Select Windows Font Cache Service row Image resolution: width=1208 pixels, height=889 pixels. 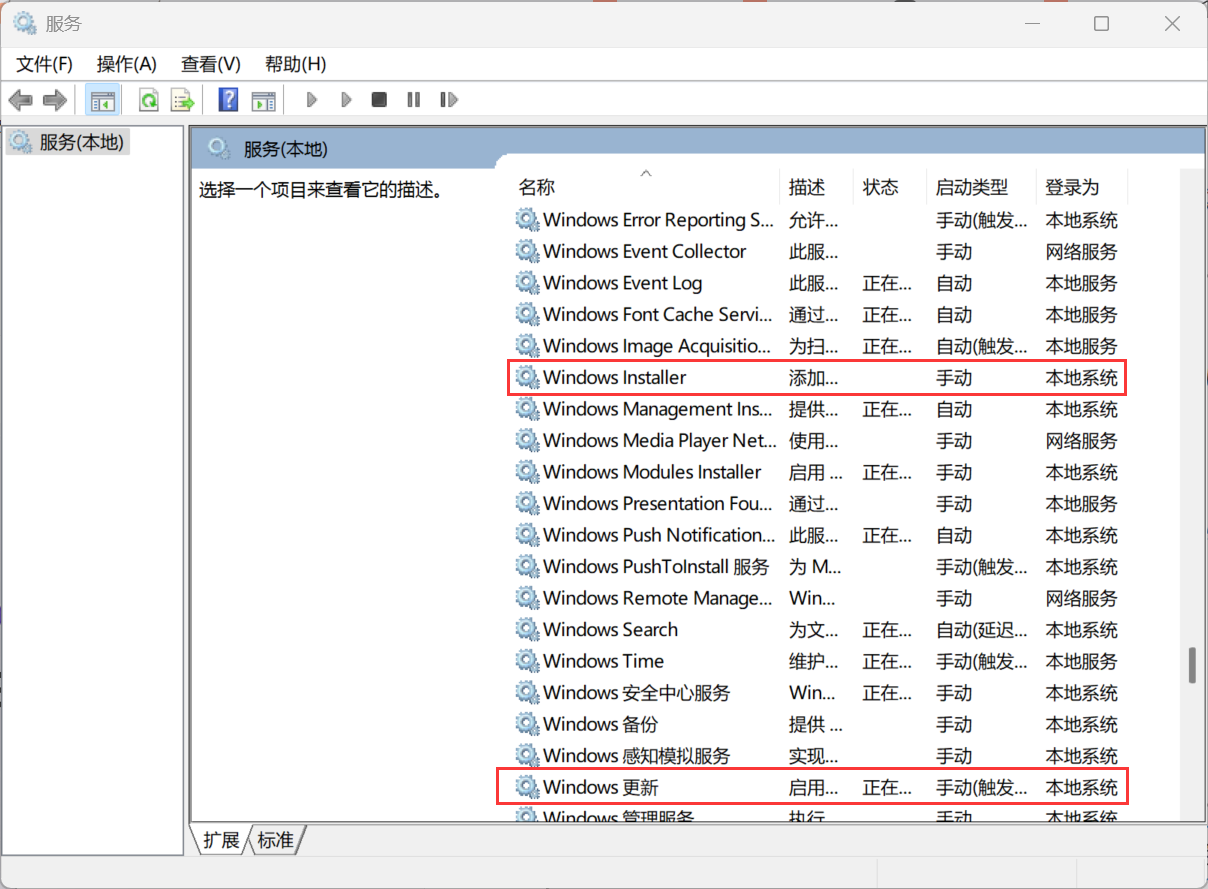click(818, 315)
